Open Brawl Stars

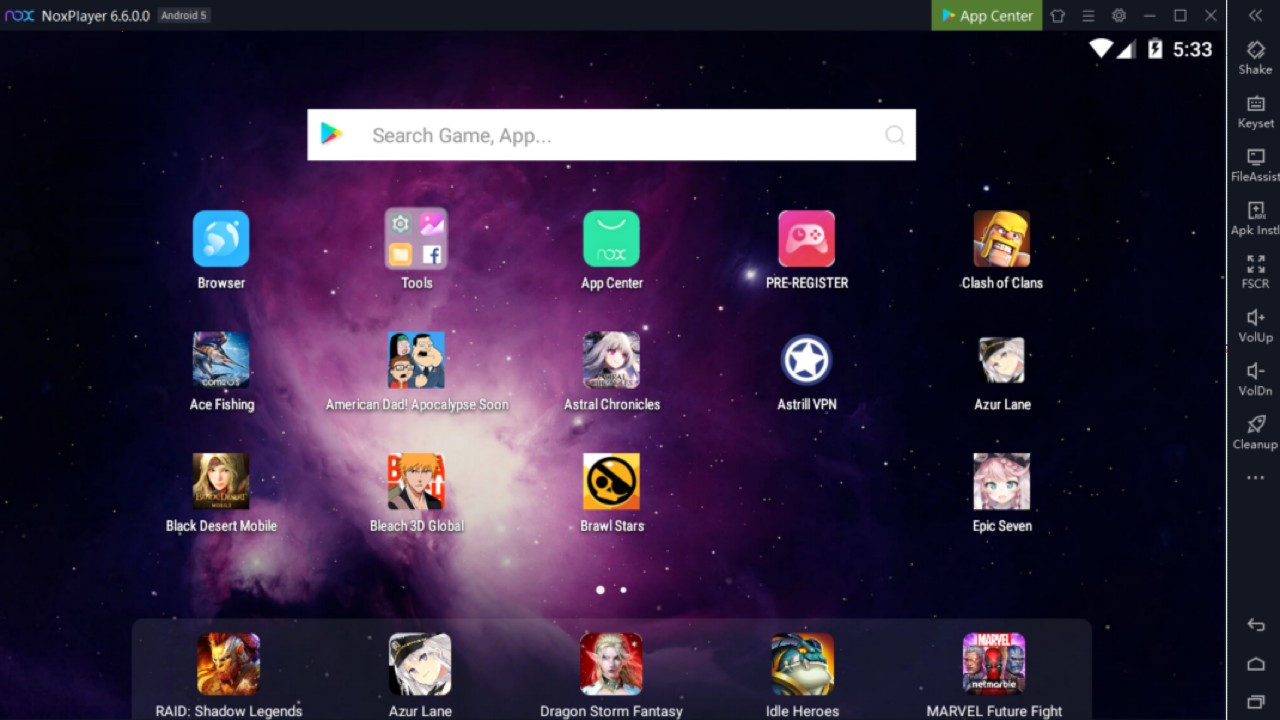click(611, 481)
